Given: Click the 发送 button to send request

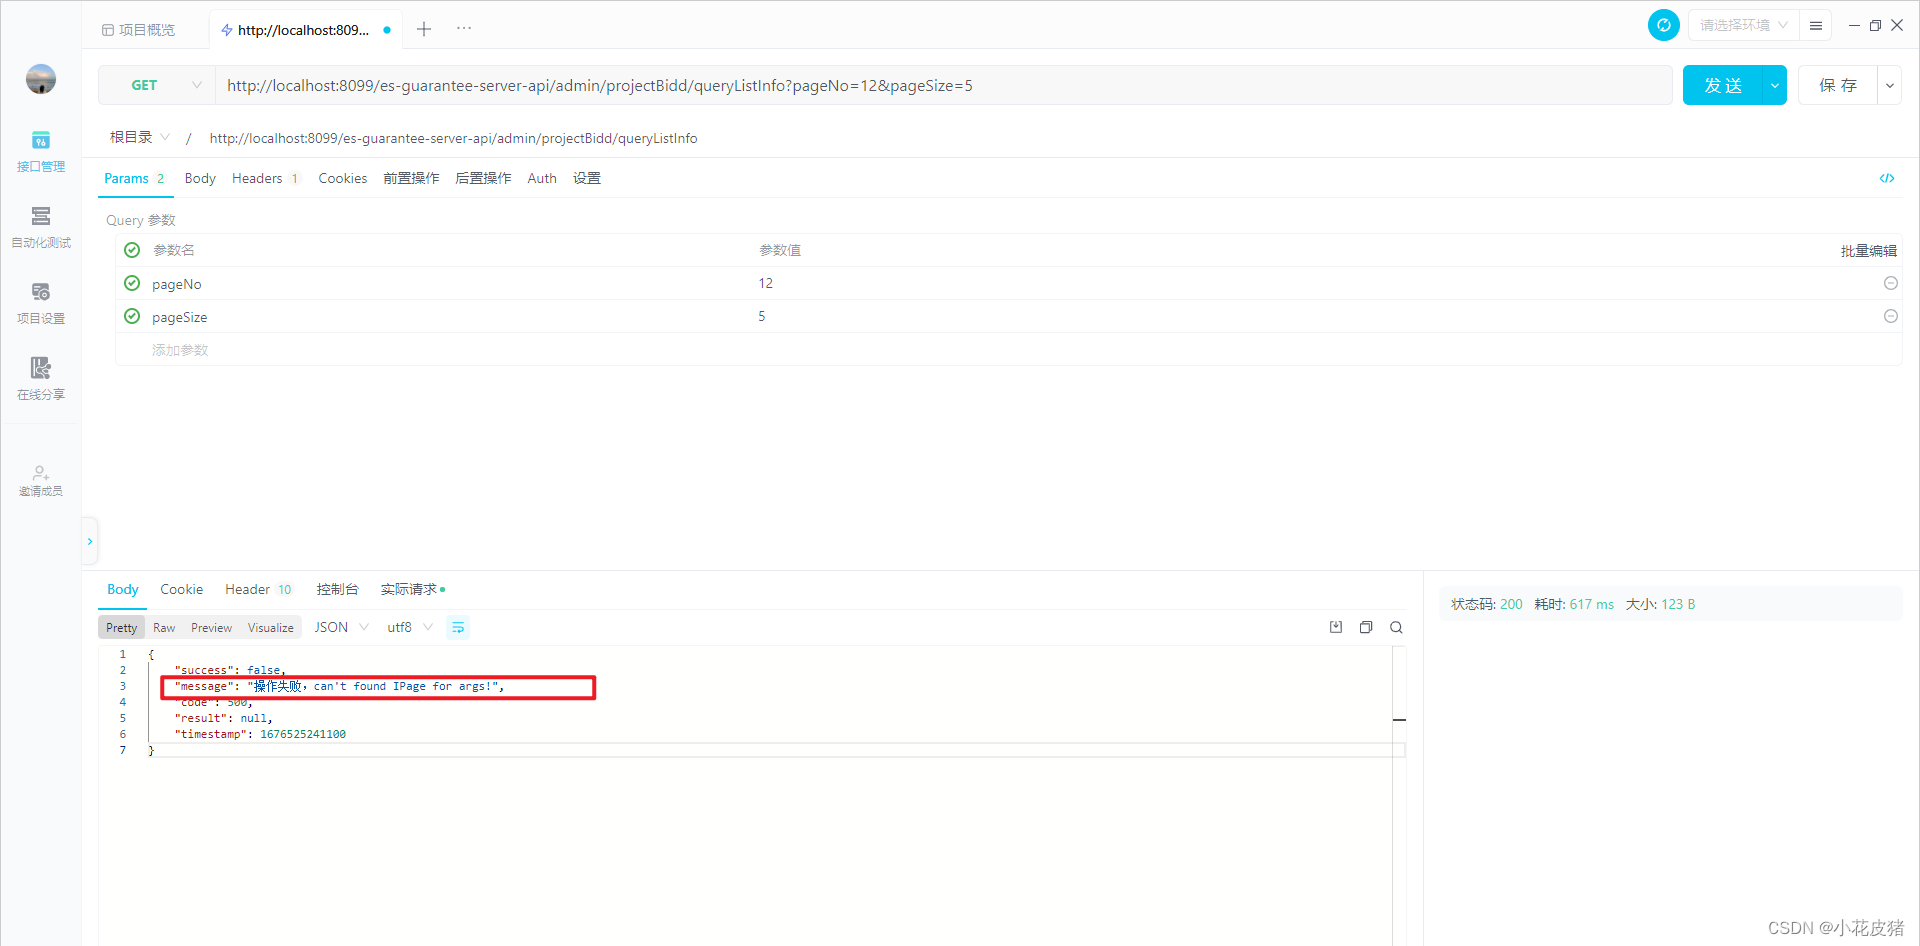Looking at the screenshot, I should pos(1722,85).
